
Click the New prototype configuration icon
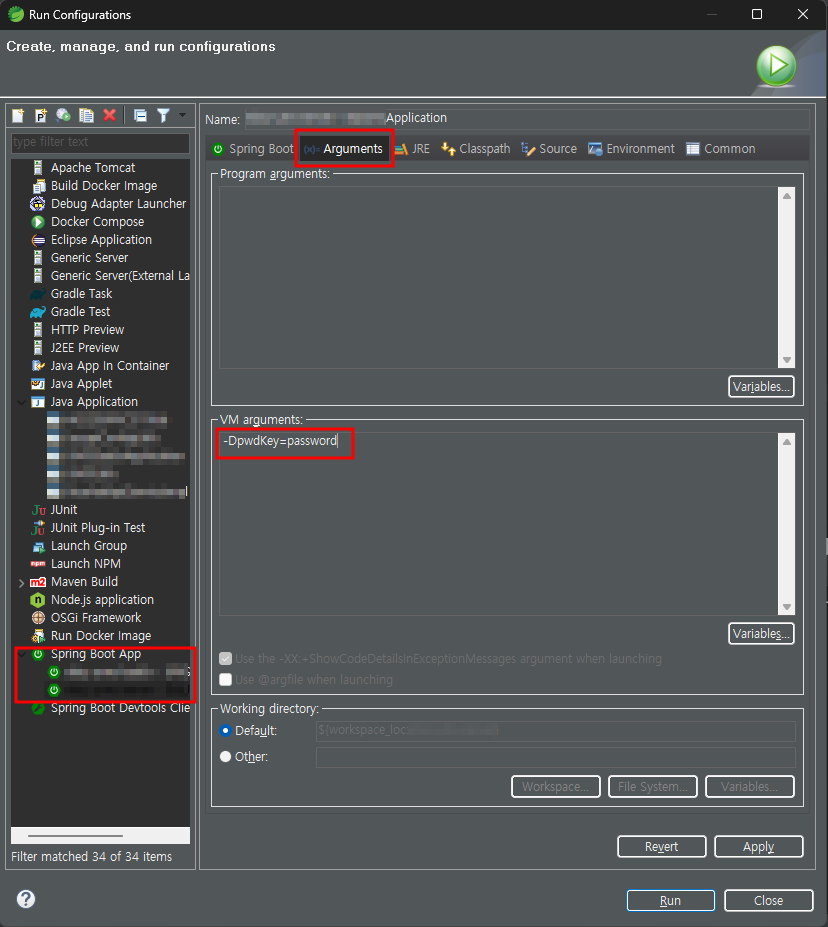(x=41, y=115)
